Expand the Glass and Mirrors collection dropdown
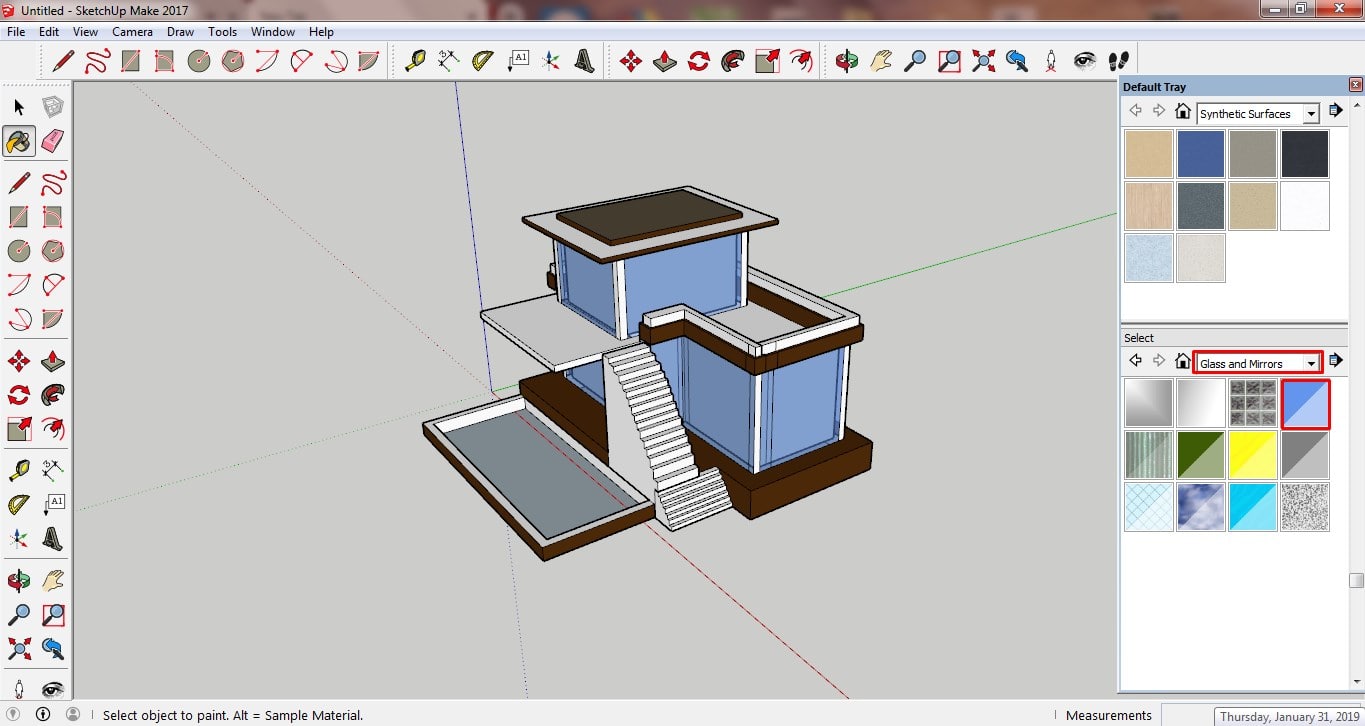 pyautogui.click(x=1310, y=364)
